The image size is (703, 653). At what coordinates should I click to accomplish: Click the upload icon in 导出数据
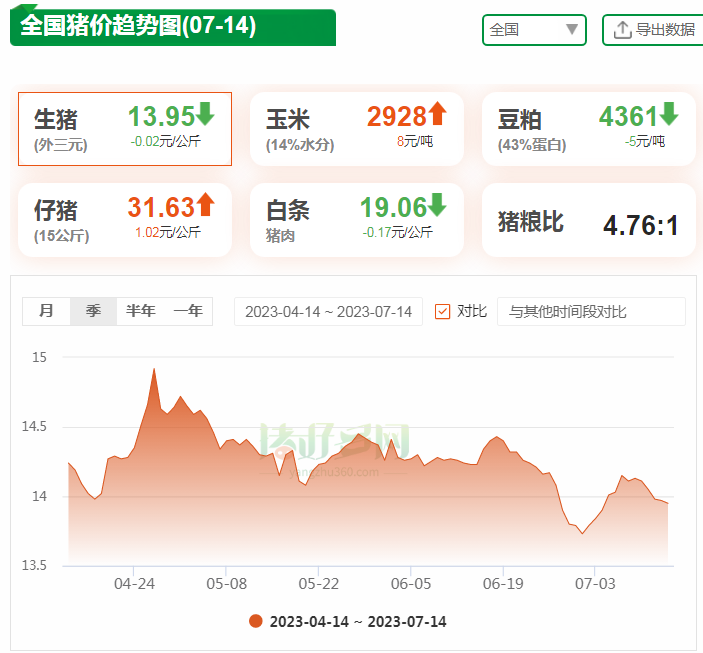pos(622,30)
